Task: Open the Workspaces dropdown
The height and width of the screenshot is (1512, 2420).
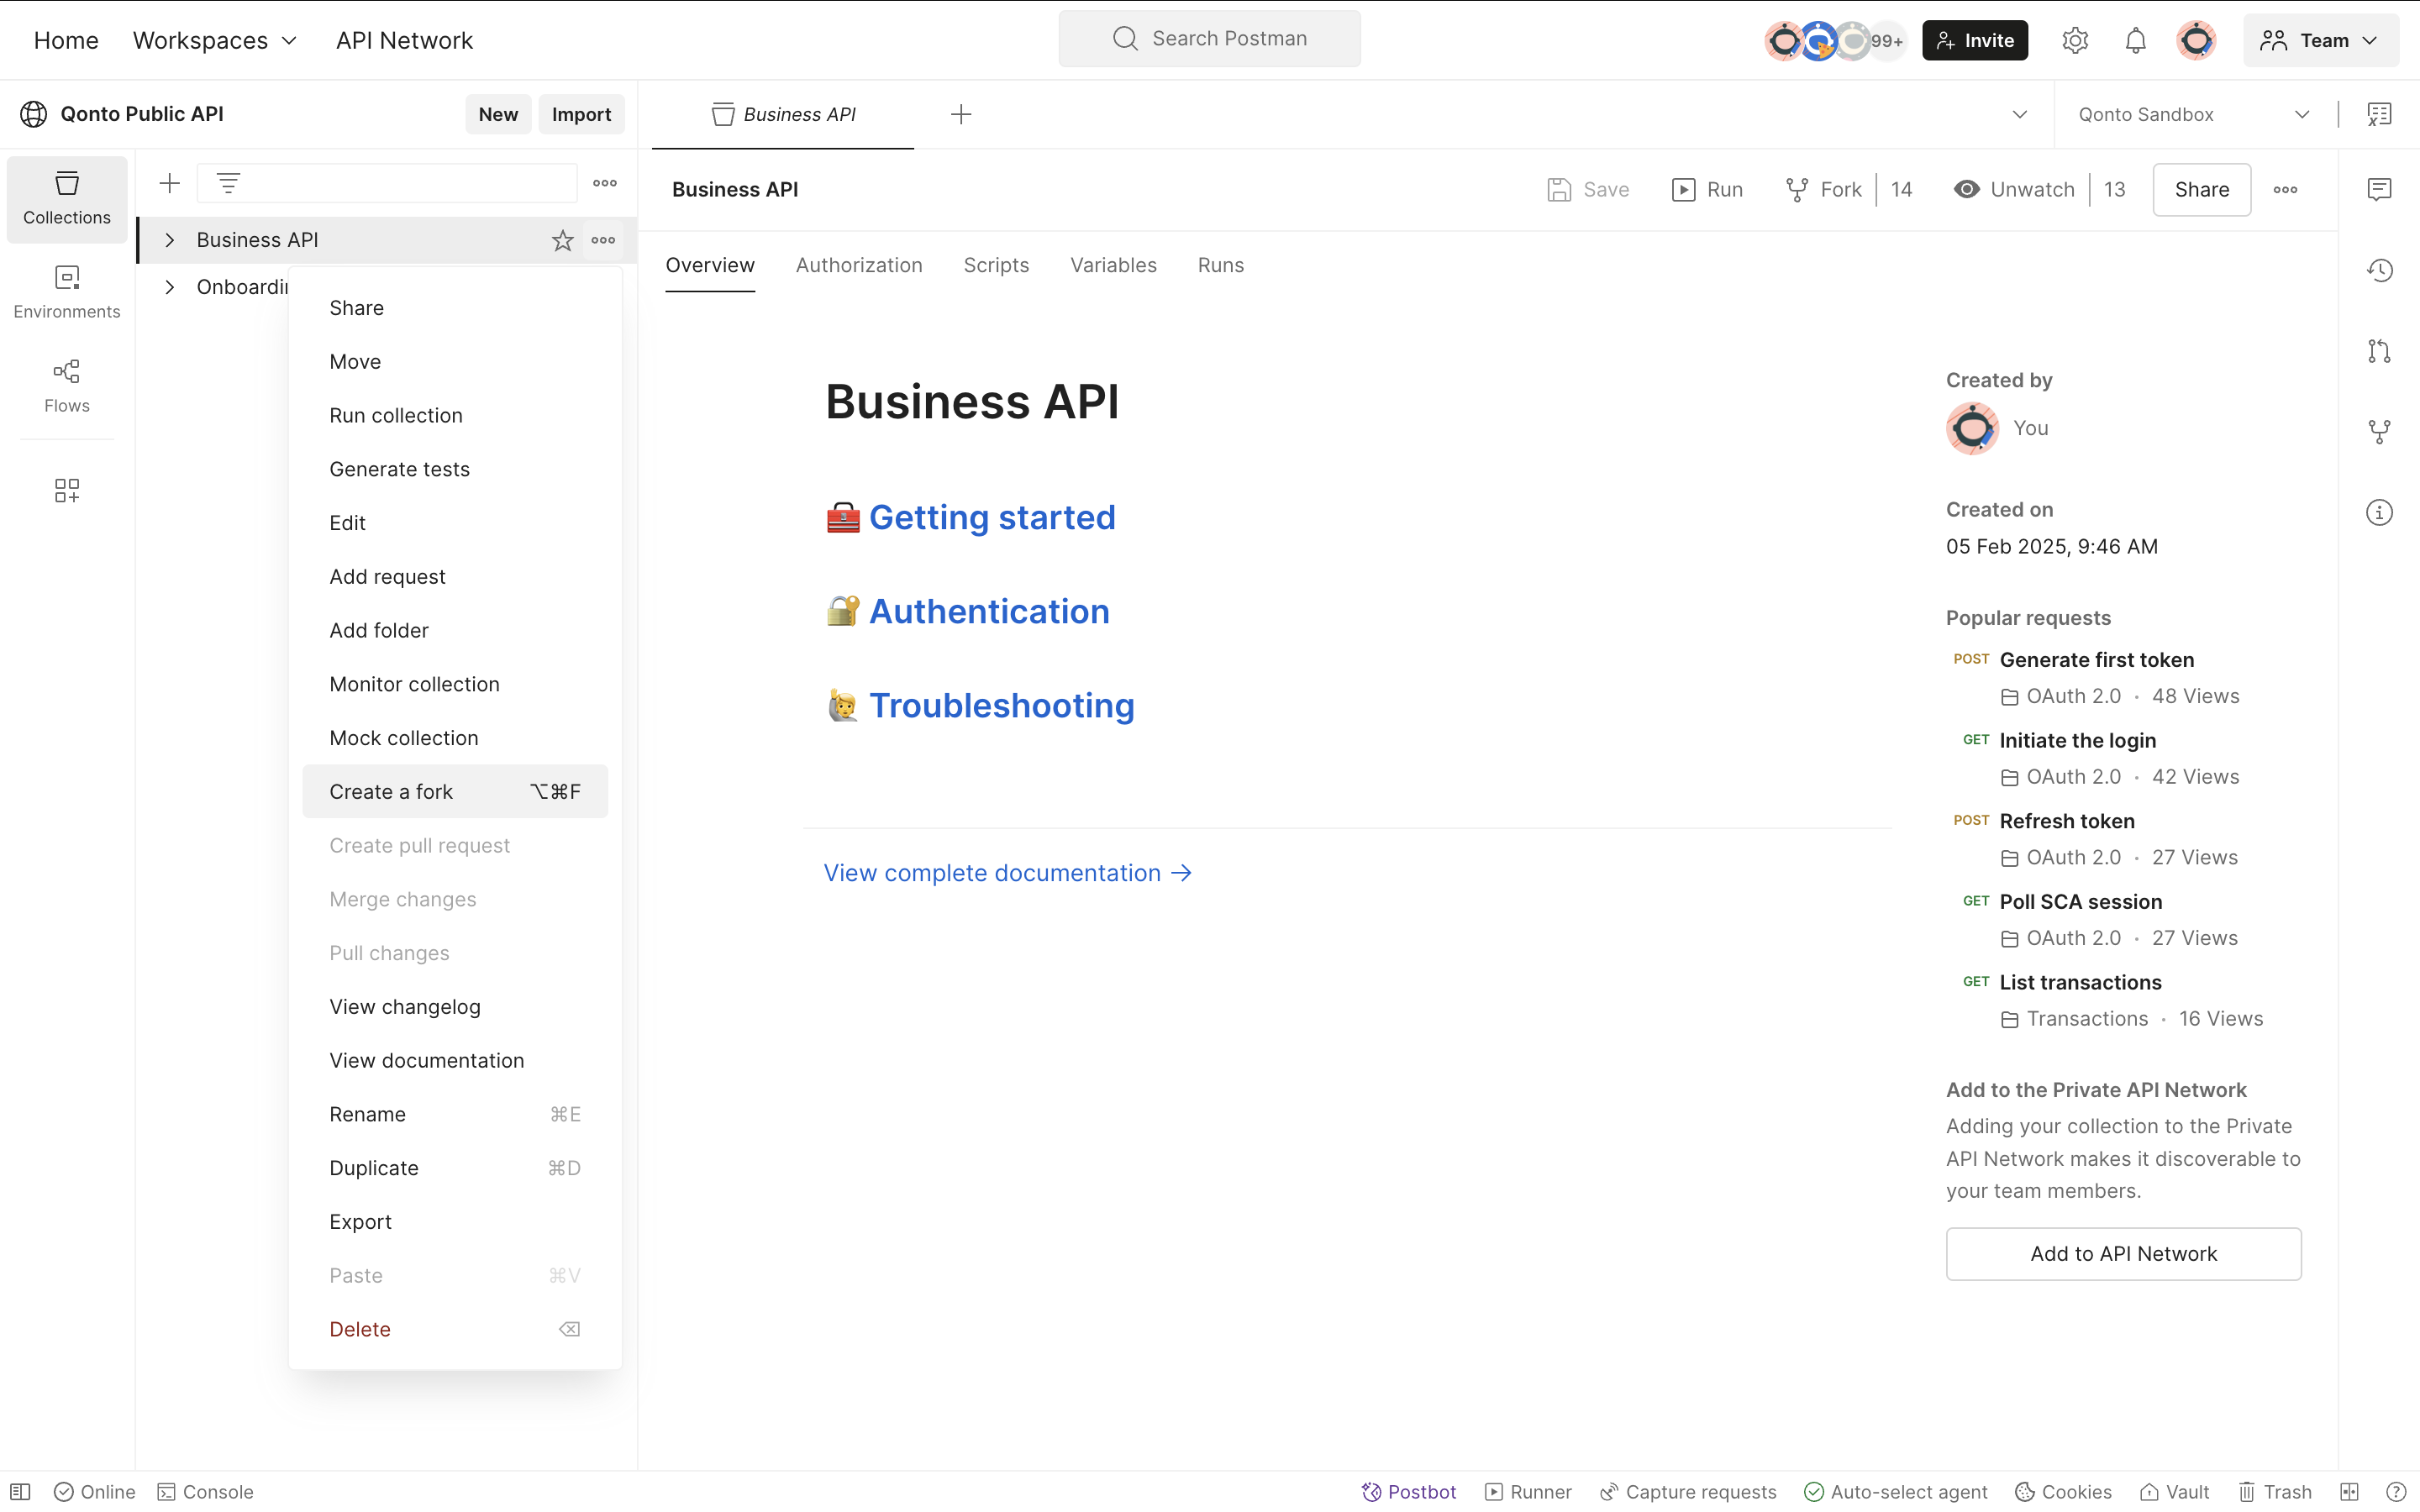Action: 215,40
